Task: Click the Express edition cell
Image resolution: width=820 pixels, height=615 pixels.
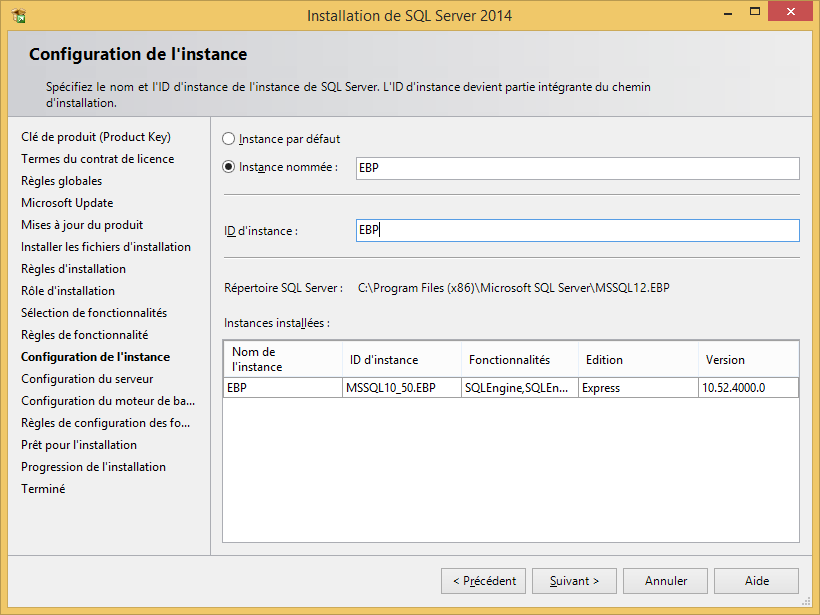Action: 639,388
